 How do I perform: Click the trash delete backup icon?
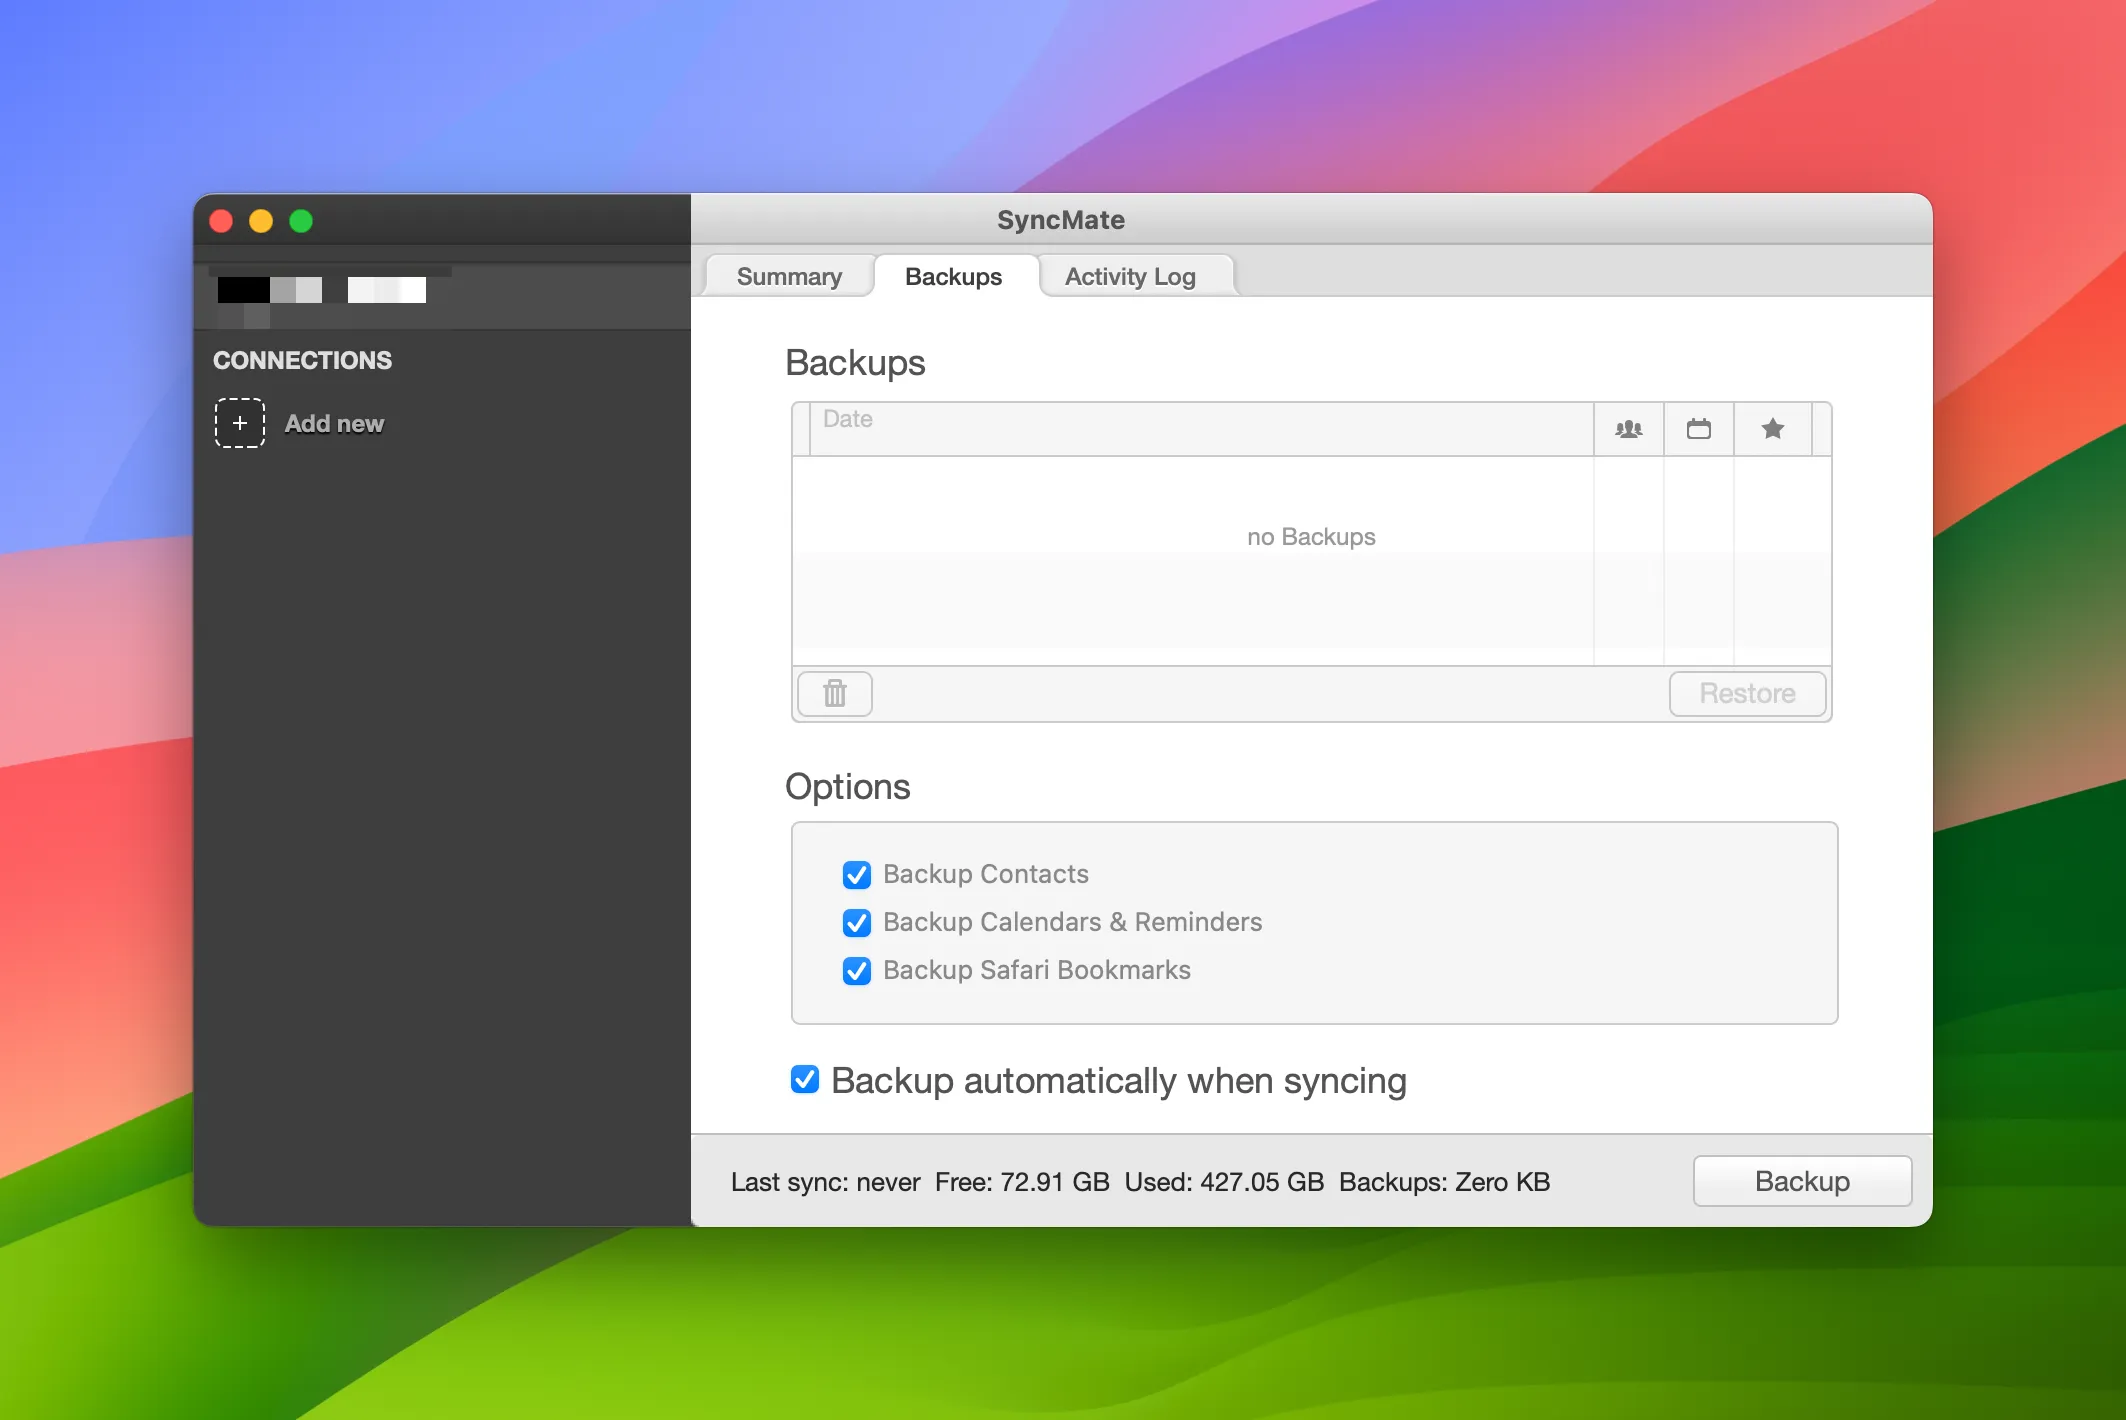[835, 693]
